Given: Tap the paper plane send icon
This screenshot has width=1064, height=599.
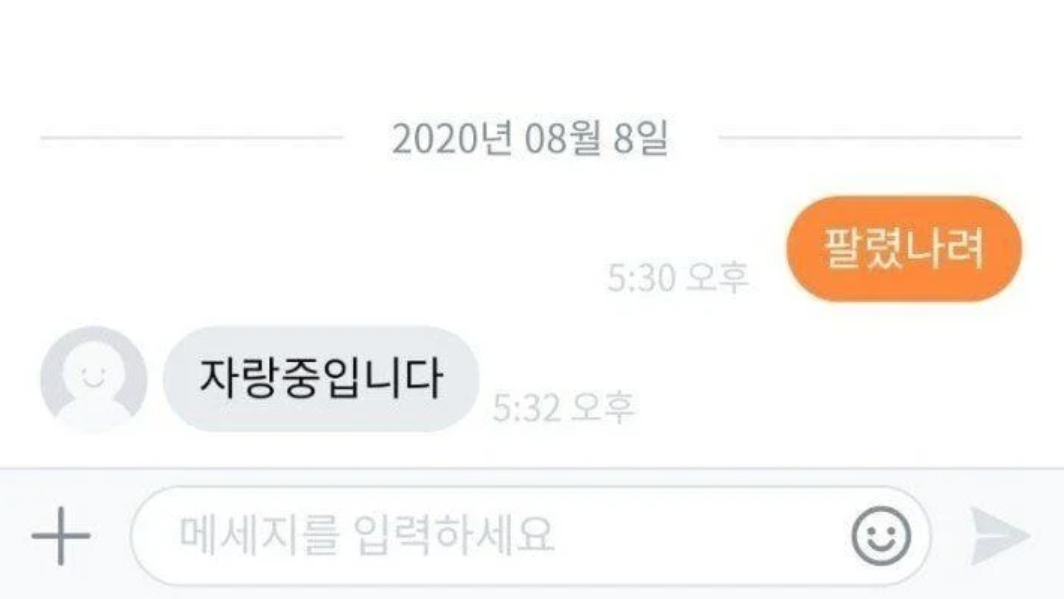Looking at the screenshot, I should tap(1000, 536).
